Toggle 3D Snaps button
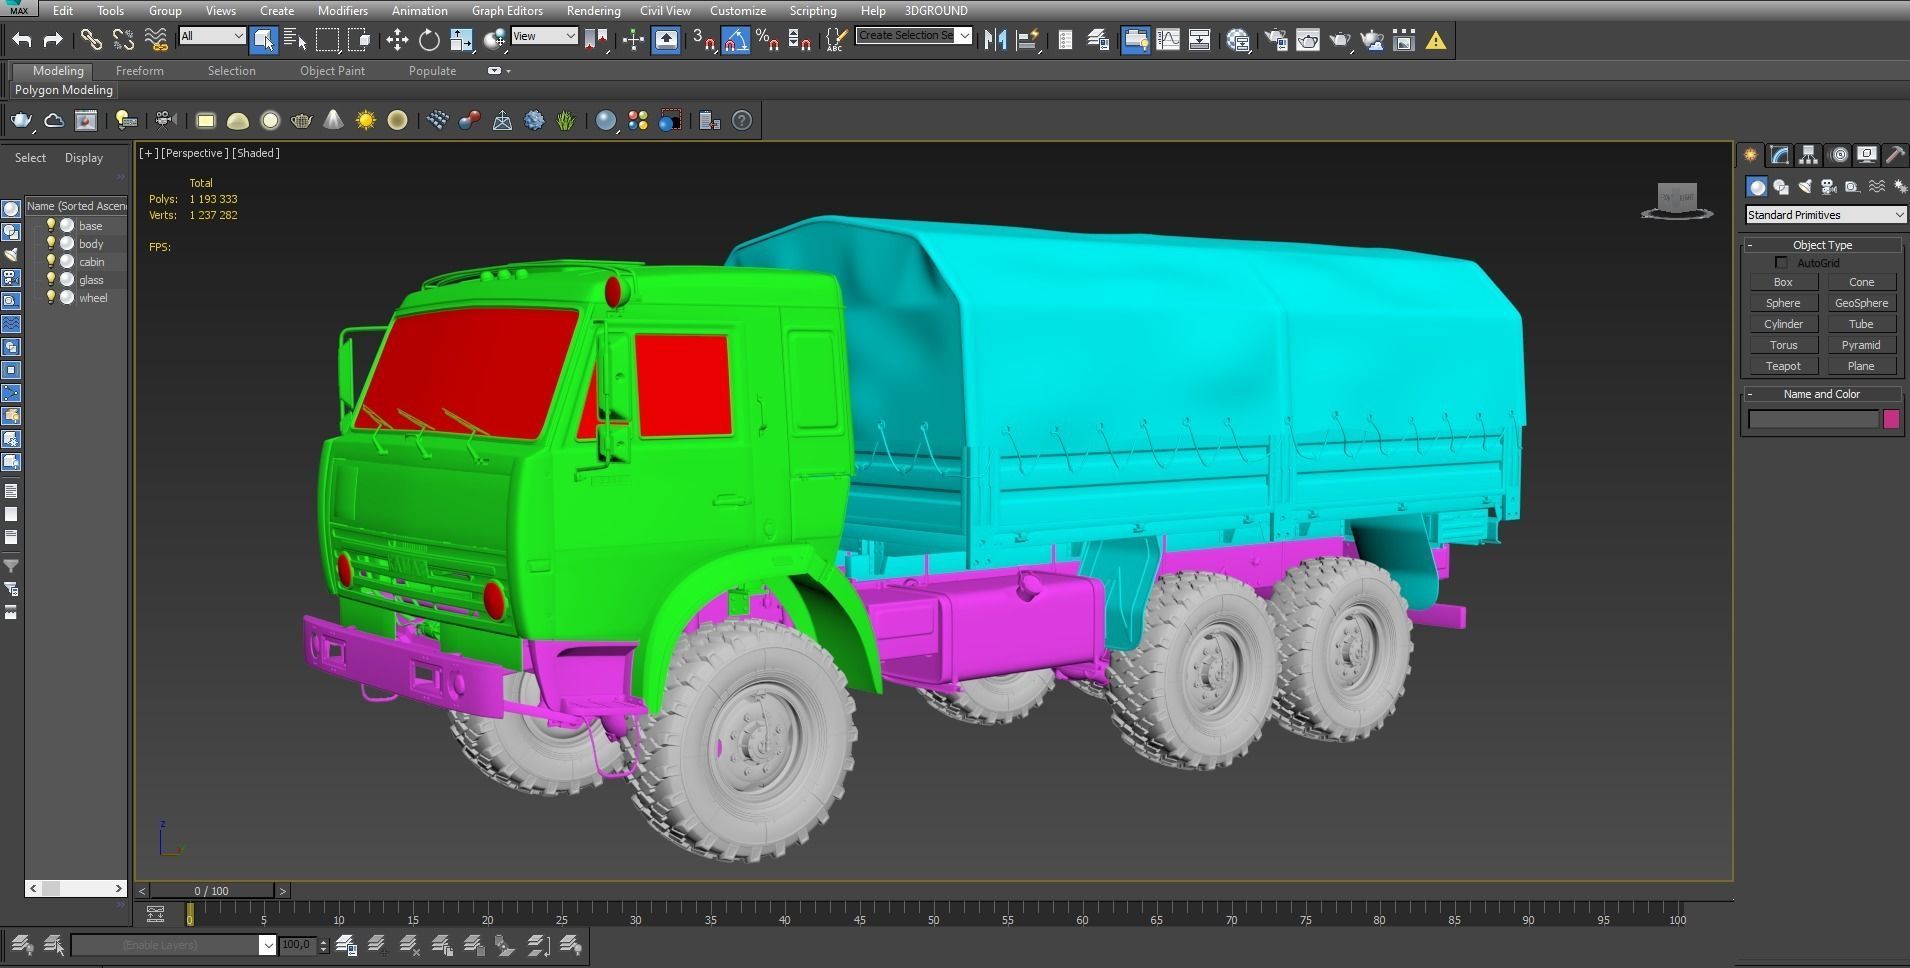The height and width of the screenshot is (968, 1910). tap(704, 40)
